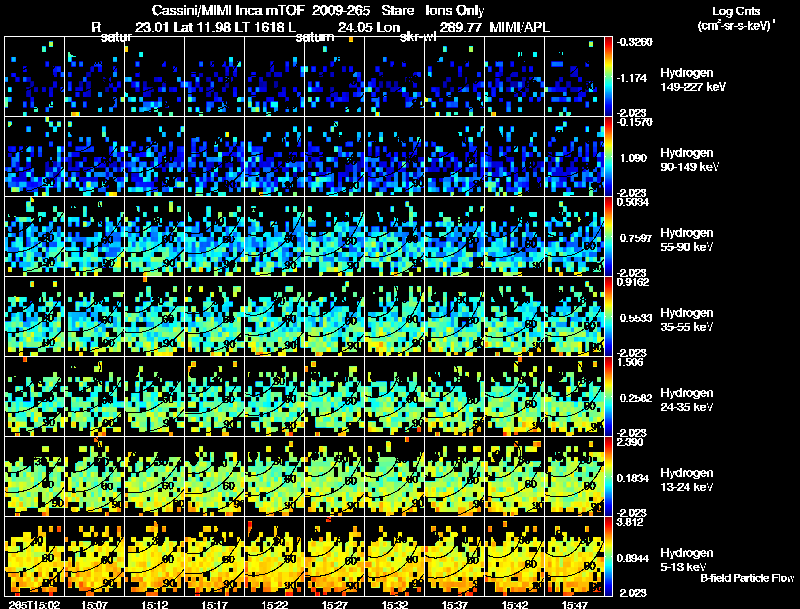Click the 'Hydrogen 90-149 keV' row label
Viewport: 800px width, 609px height.
(x=689, y=160)
